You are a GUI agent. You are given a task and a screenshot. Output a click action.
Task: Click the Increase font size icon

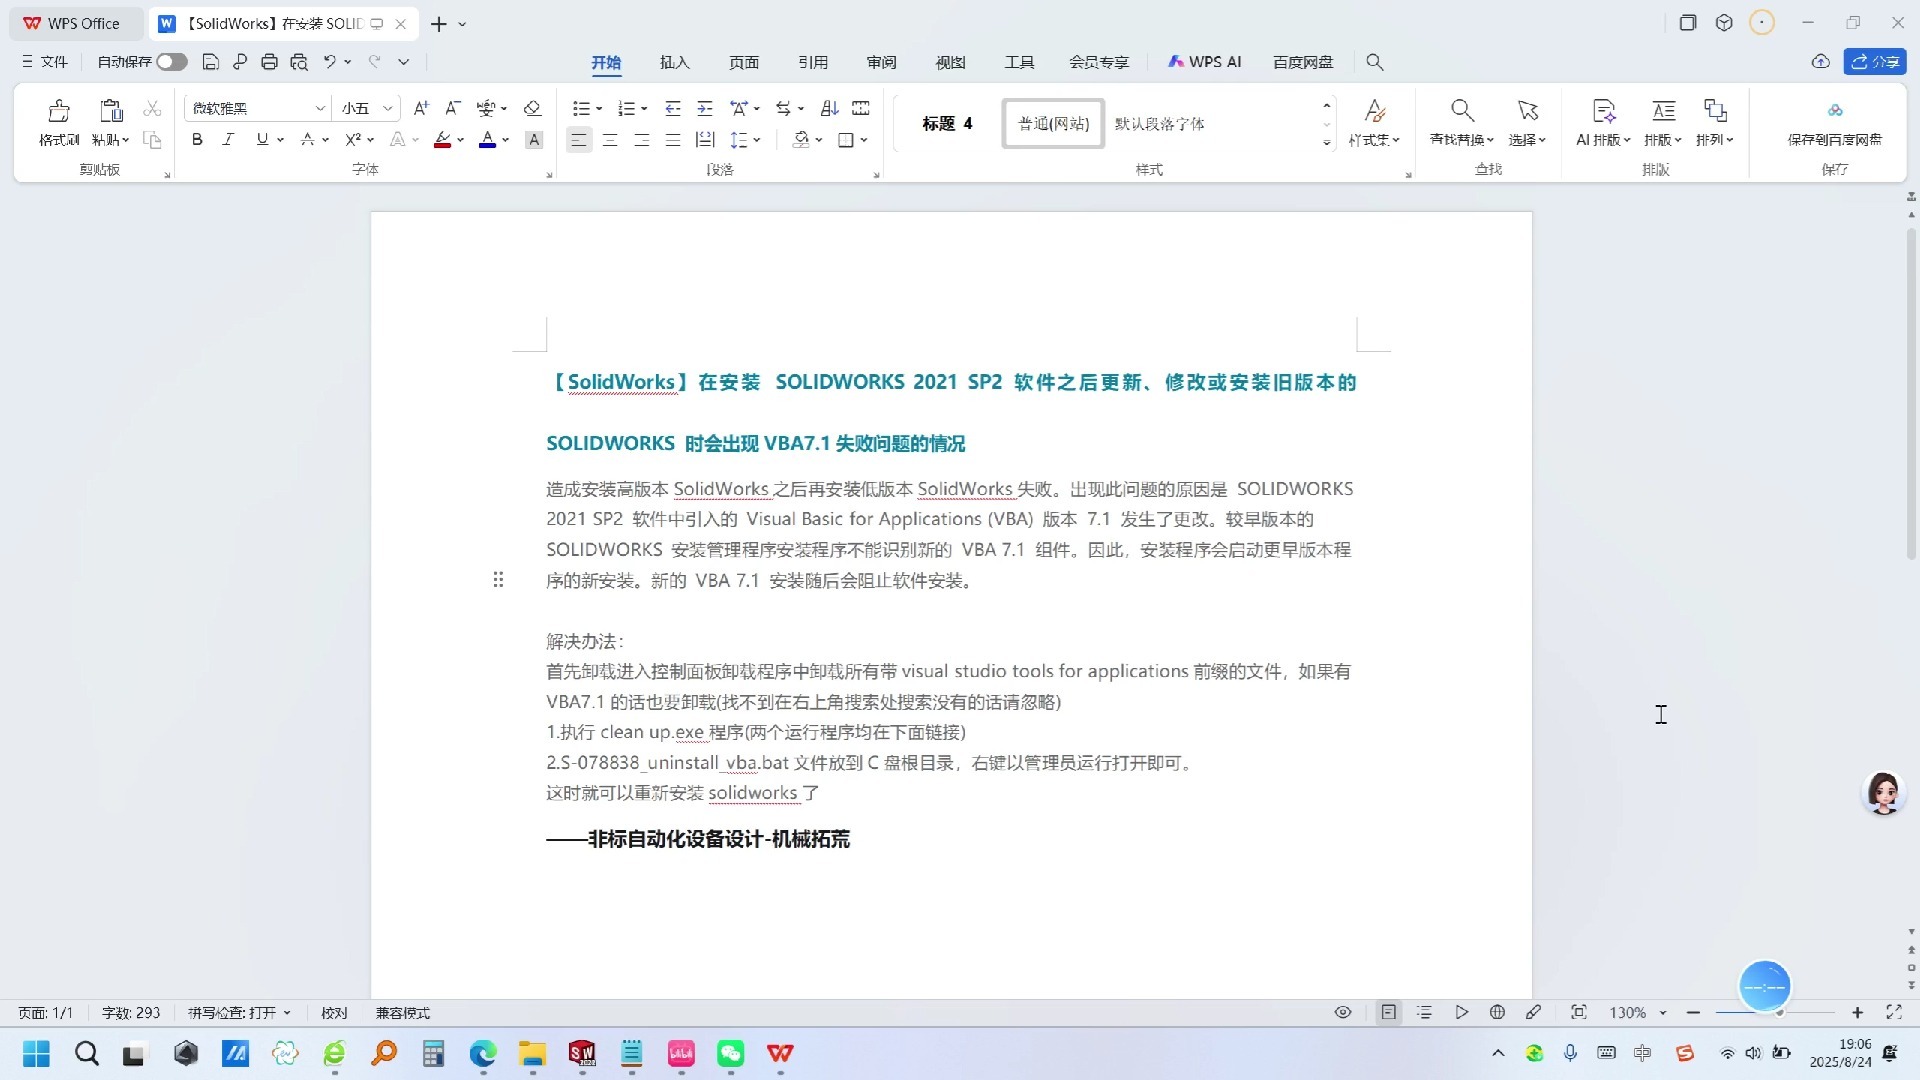421,108
